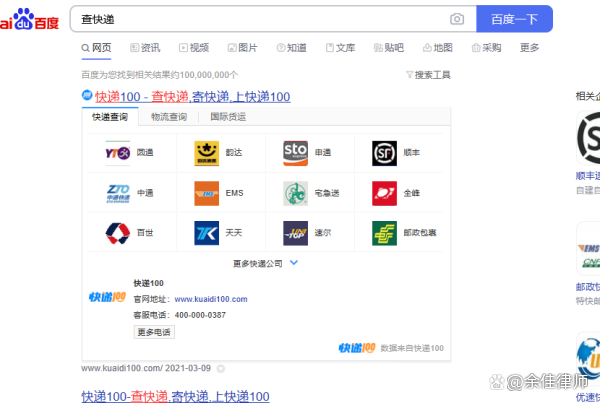Choose the 速尔 UNI TOP courier icon
Viewport: 600px width, 403px height.
[x=295, y=233]
